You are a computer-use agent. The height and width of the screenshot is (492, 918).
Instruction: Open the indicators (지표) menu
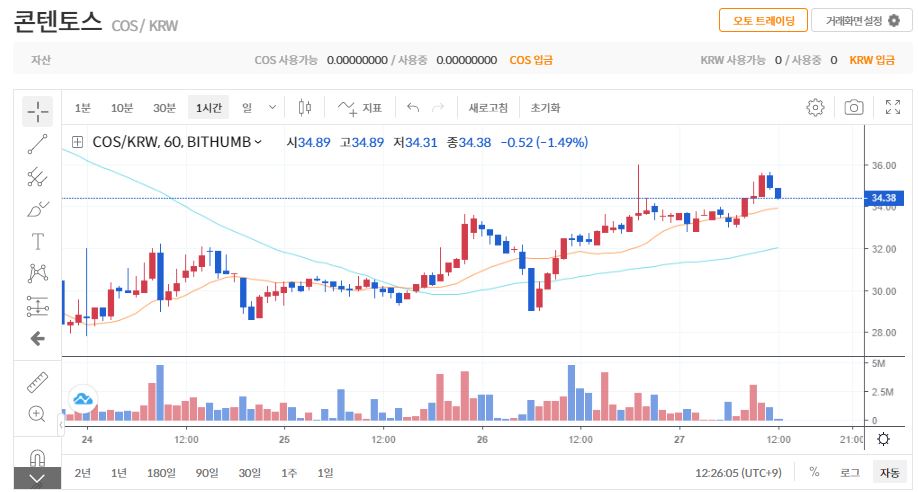click(x=359, y=108)
